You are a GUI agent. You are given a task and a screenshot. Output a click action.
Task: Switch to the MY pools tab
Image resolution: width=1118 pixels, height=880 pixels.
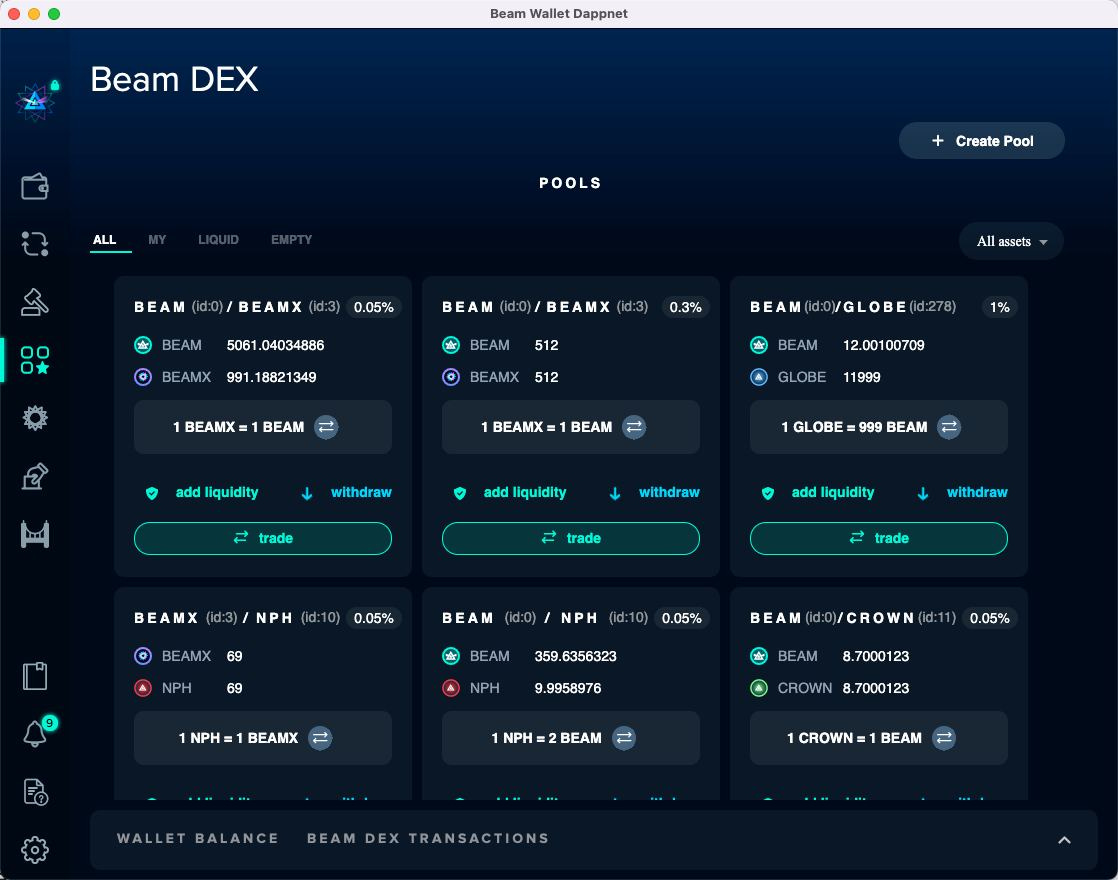pos(157,240)
